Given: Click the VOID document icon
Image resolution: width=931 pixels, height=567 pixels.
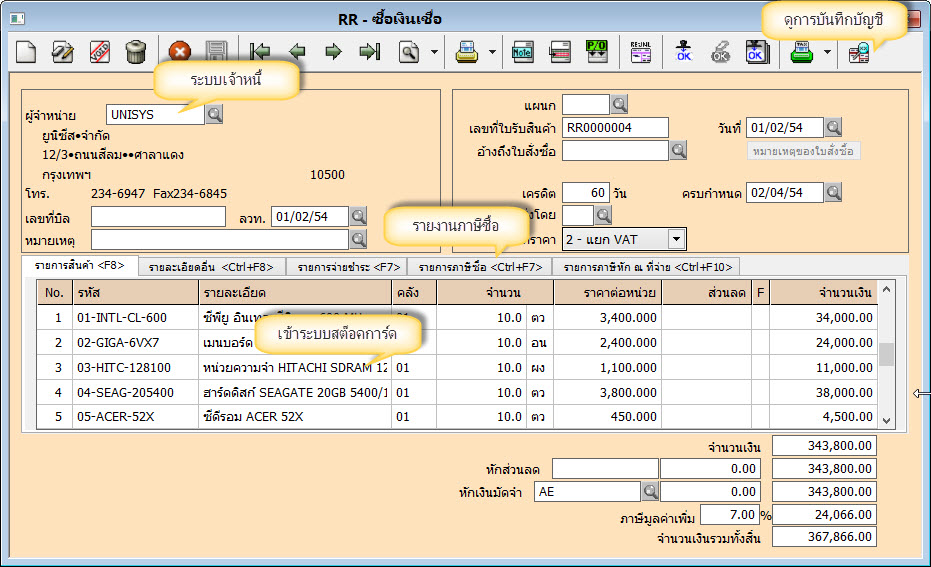Looking at the screenshot, I should 99,52.
